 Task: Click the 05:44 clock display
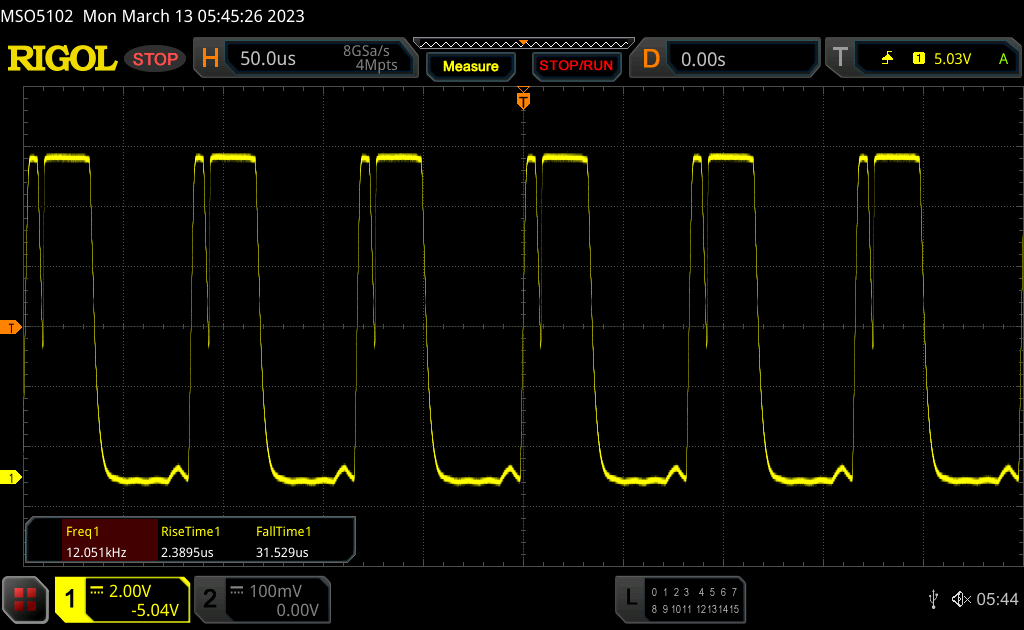point(997,599)
